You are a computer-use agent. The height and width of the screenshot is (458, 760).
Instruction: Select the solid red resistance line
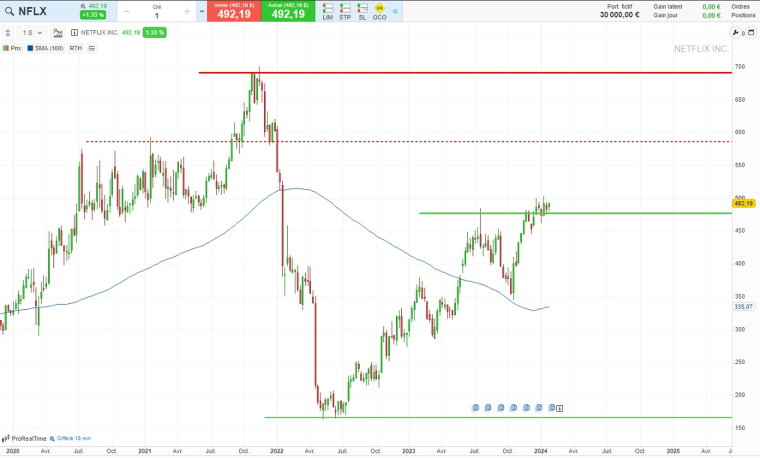465,73
